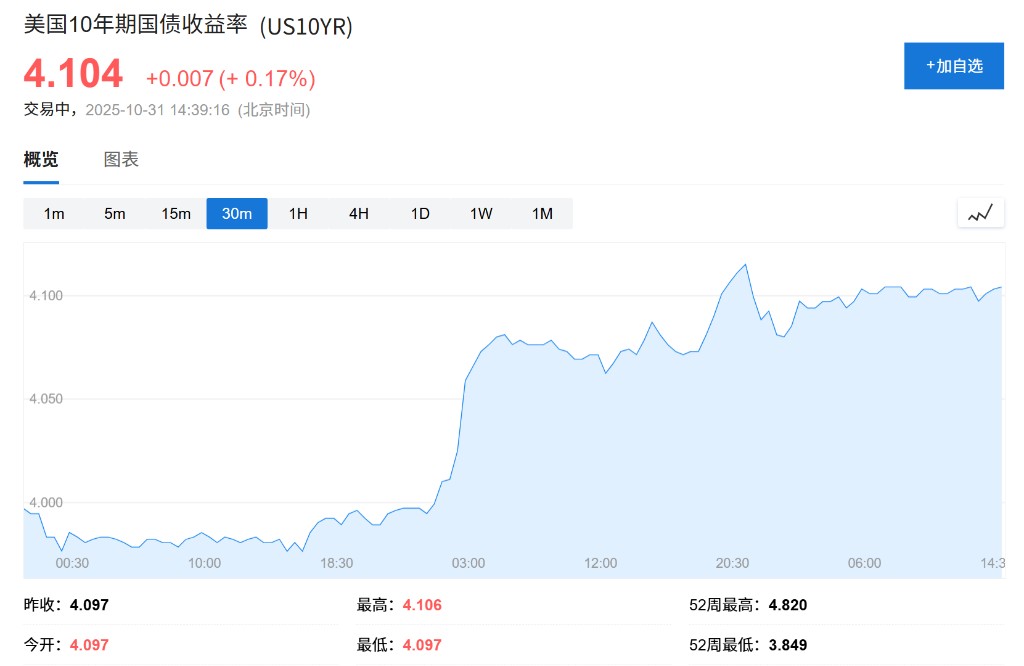The image size is (1024, 666).
Task: Click the US10YR ticker symbol title
Action: [x=306, y=27]
